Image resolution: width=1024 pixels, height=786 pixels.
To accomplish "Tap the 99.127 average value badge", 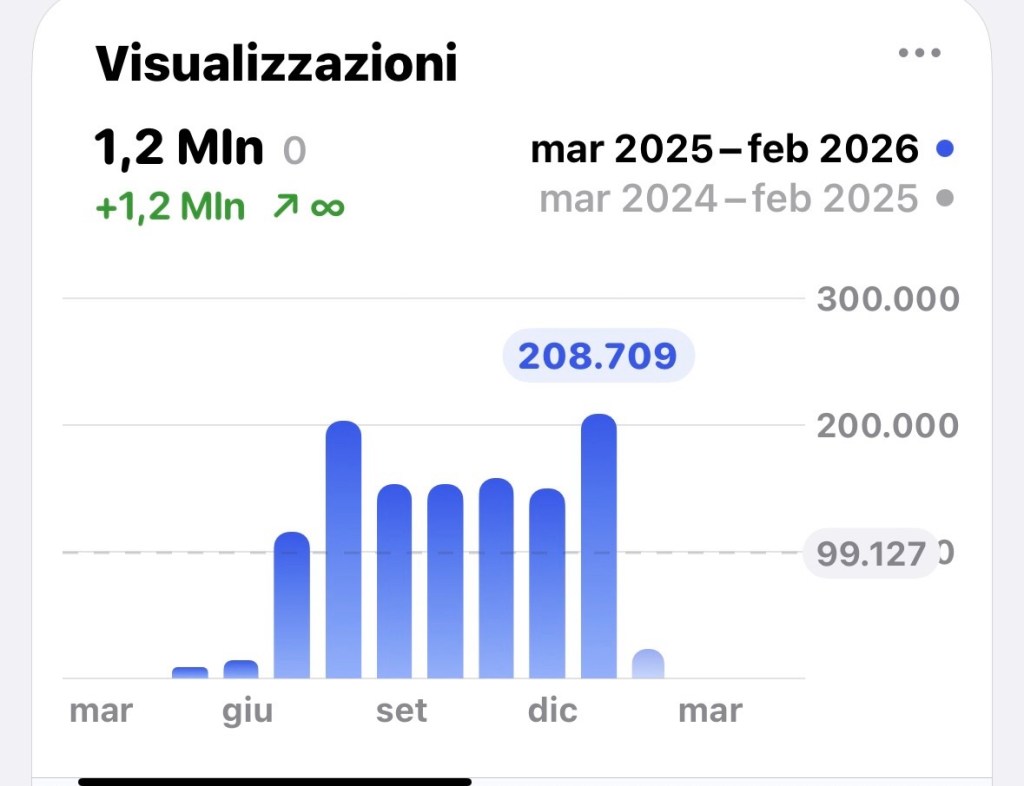I will click(871, 554).
